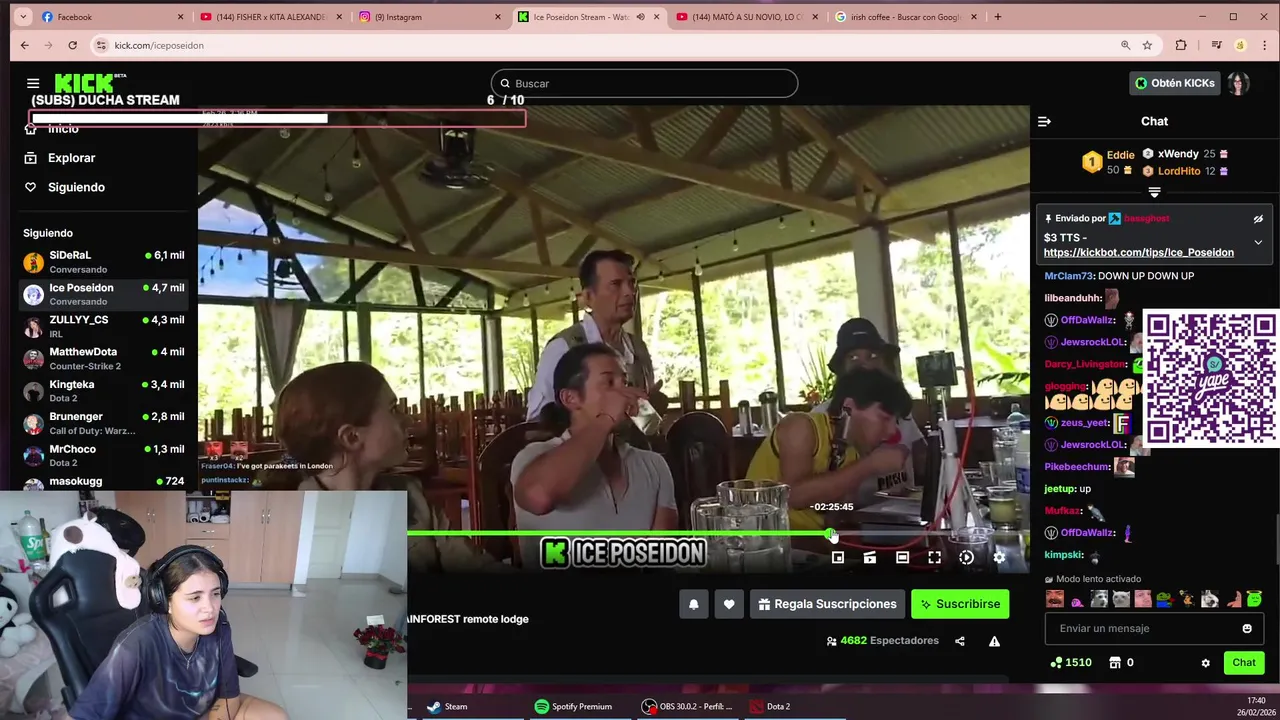The width and height of the screenshot is (1280, 720).
Task: Open Spotify Premium from the taskbar
Action: click(572, 707)
